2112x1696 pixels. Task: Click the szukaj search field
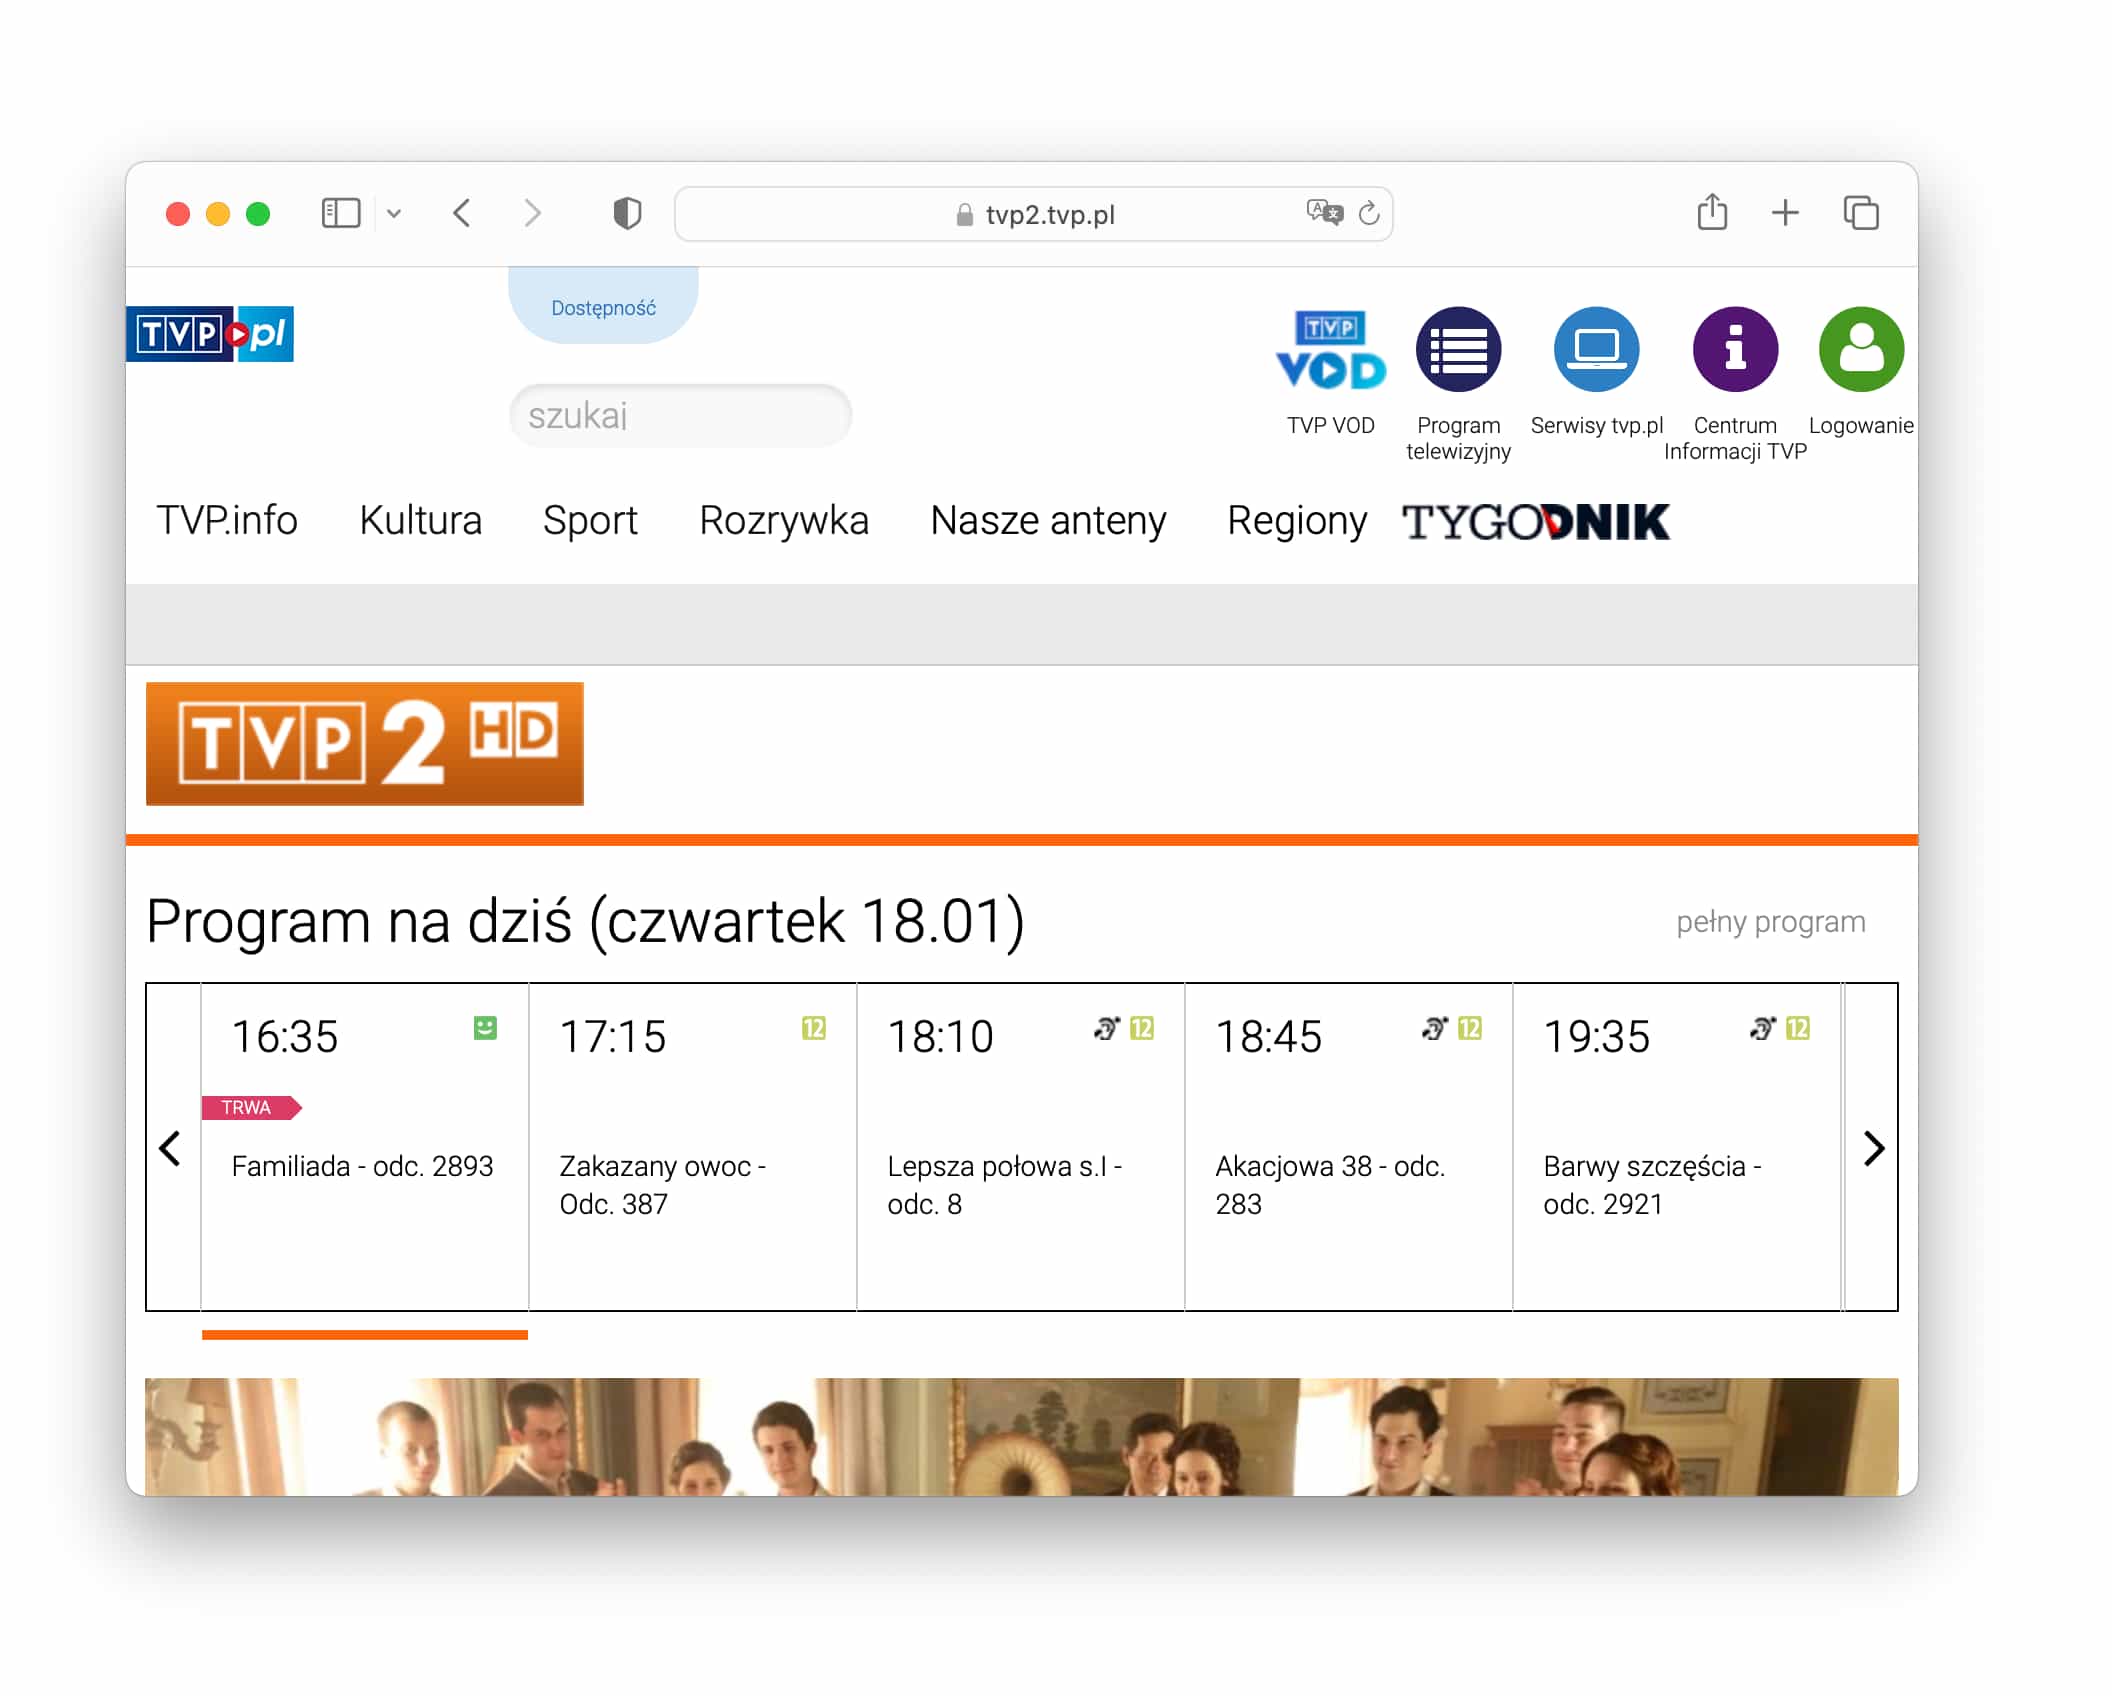[679, 415]
